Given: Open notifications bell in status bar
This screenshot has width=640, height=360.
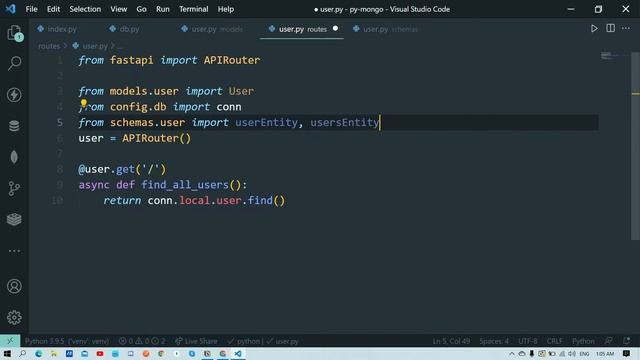Looking at the screenshot, I should [x=627, y=341].
